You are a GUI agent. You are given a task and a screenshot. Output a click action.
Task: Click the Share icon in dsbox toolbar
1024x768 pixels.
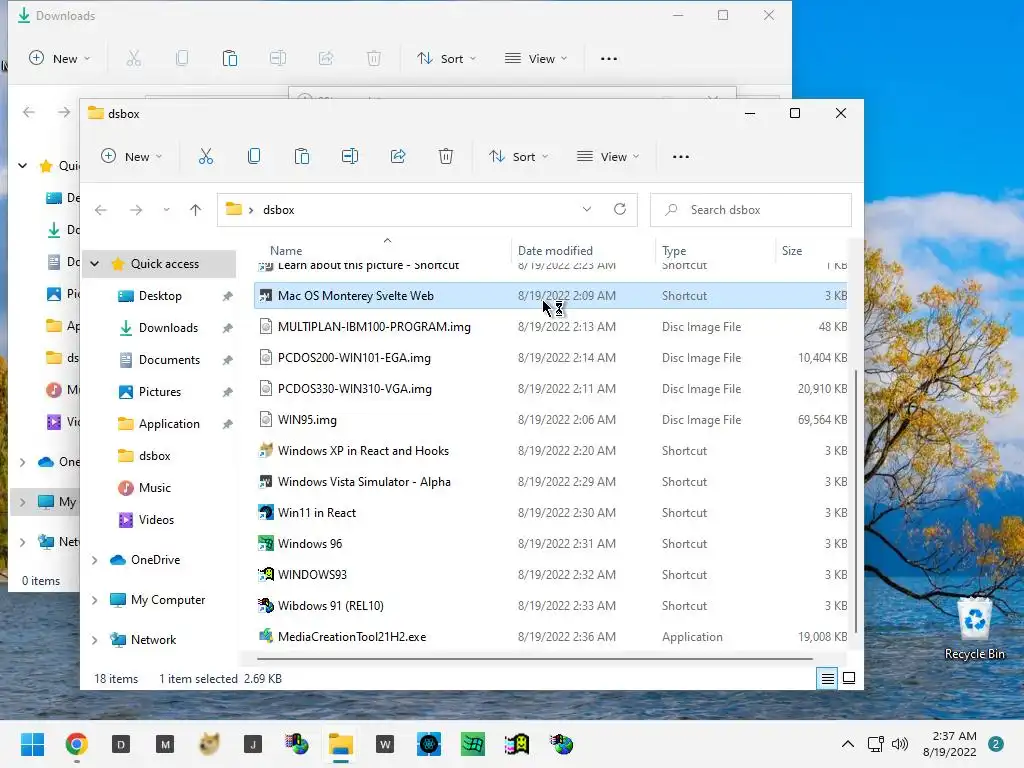398,157
